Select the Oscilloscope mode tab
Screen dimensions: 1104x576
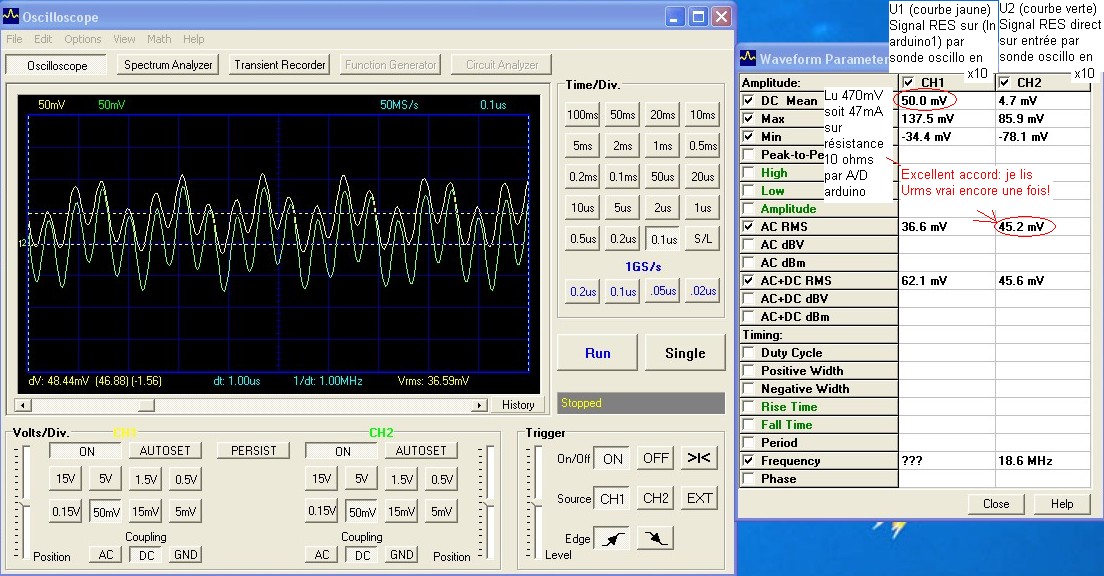tap(57, 65)
